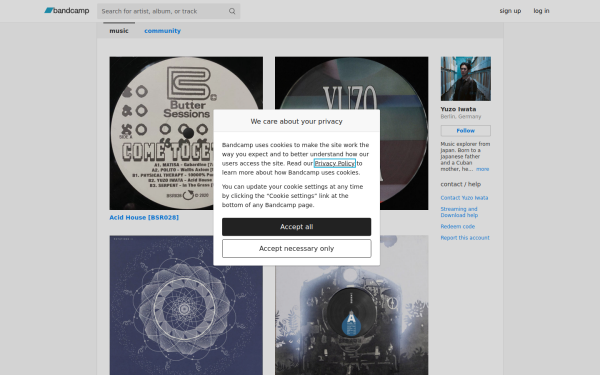Open the sign up link
Image resolution: width=600 pixels, height=375 pixels.
[x=510, y=11]
